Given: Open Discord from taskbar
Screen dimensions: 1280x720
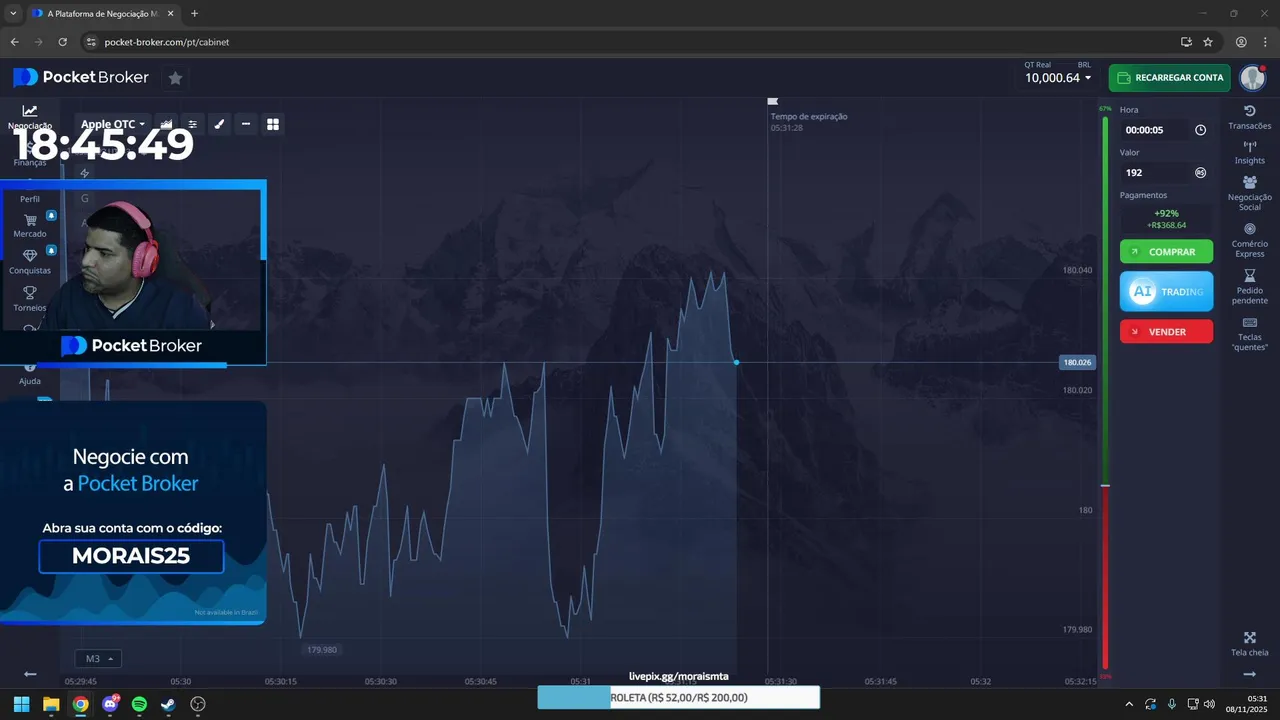Looking at the screenshot, I should [x=110, y=704].
